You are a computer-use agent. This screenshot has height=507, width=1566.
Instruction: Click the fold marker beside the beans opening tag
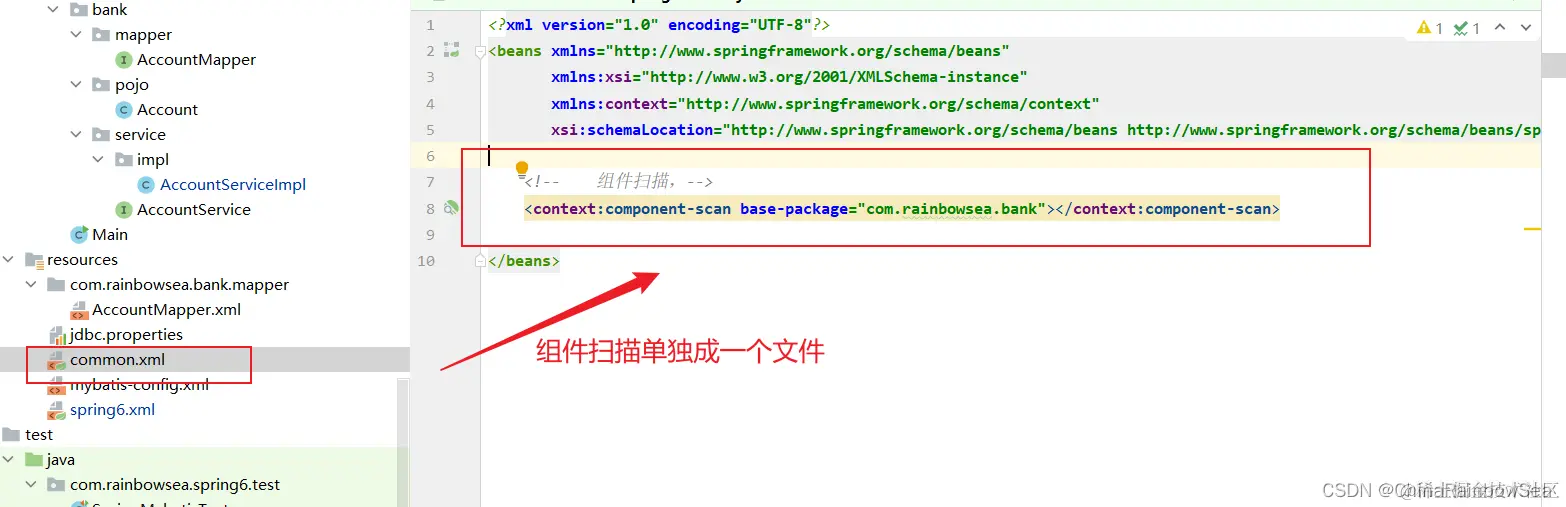pyautogui.click(x=480, y=51)
